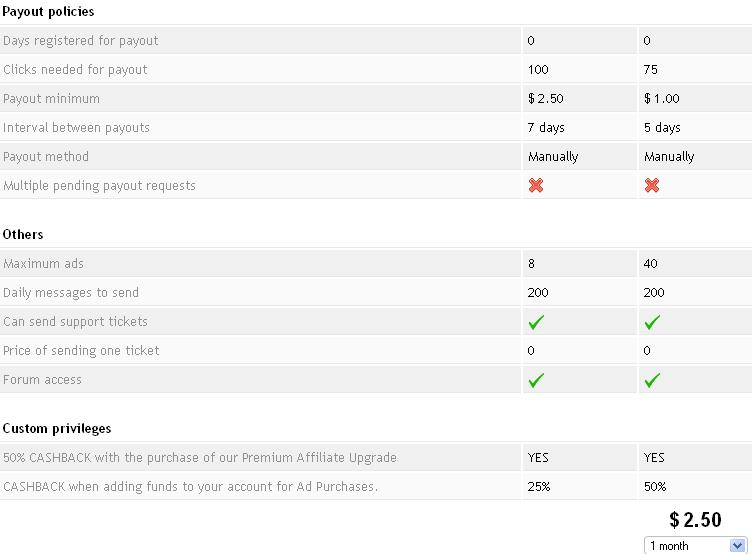Click the "$ 1.00" payout minimum value
Image resolution: width=752 pixels, height=554 pixels.
coord(662,99)
